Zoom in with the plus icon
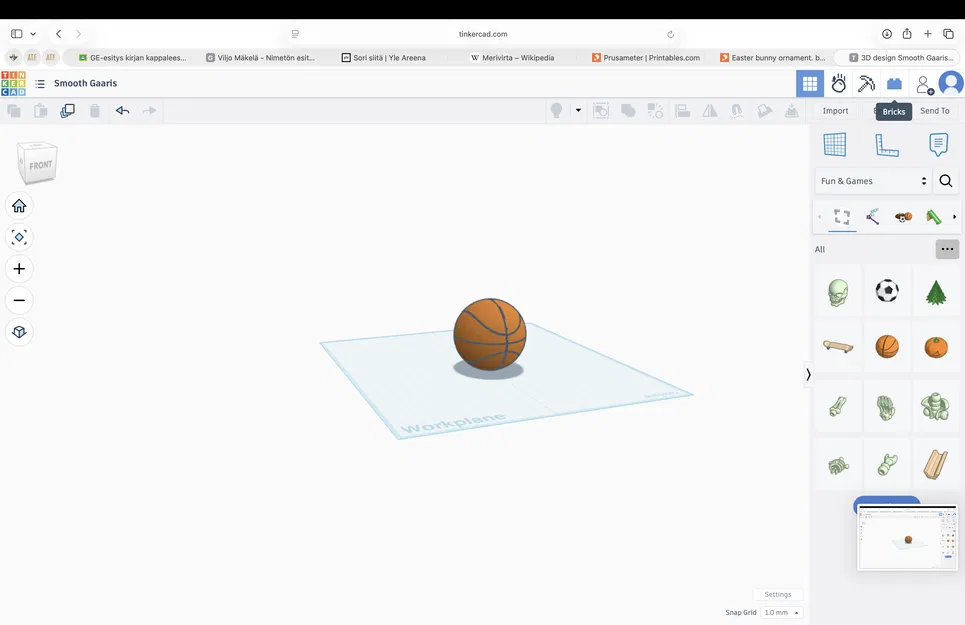This screenshot has width=965, height=625. [18, 268]
